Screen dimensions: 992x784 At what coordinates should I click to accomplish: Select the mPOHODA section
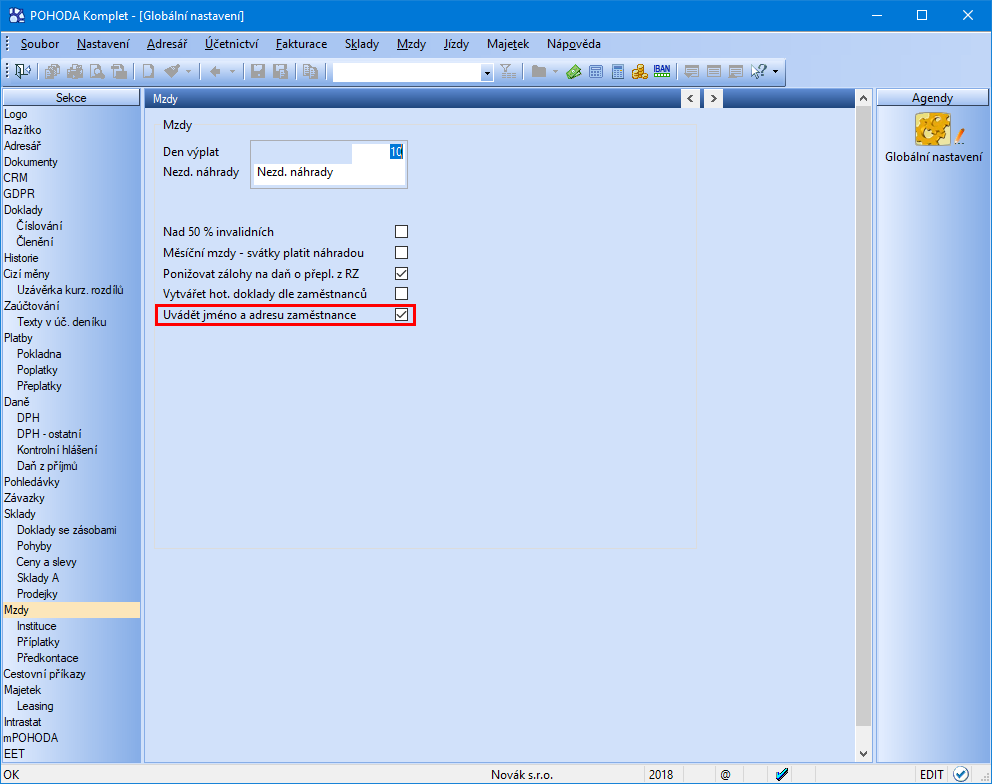coord(30,738)
